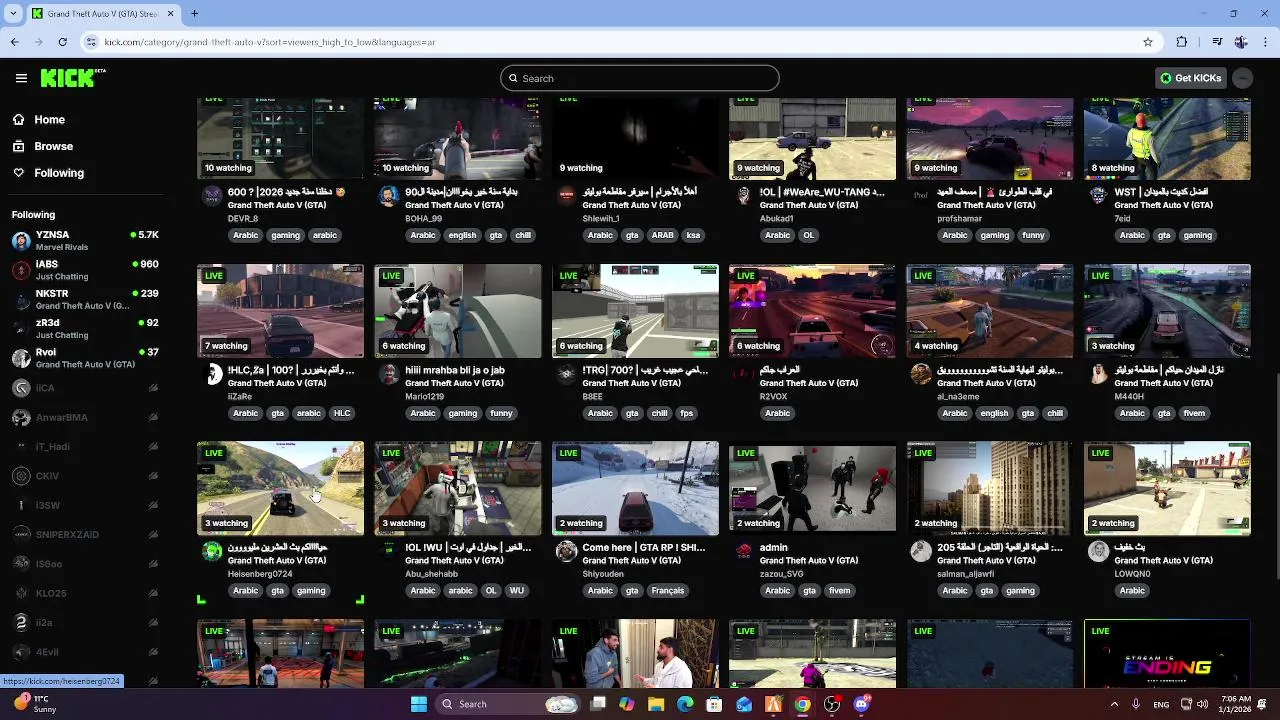The image size is (1280, 720).
Task: Open Discord from the taskbar
Action: (862, 704)
